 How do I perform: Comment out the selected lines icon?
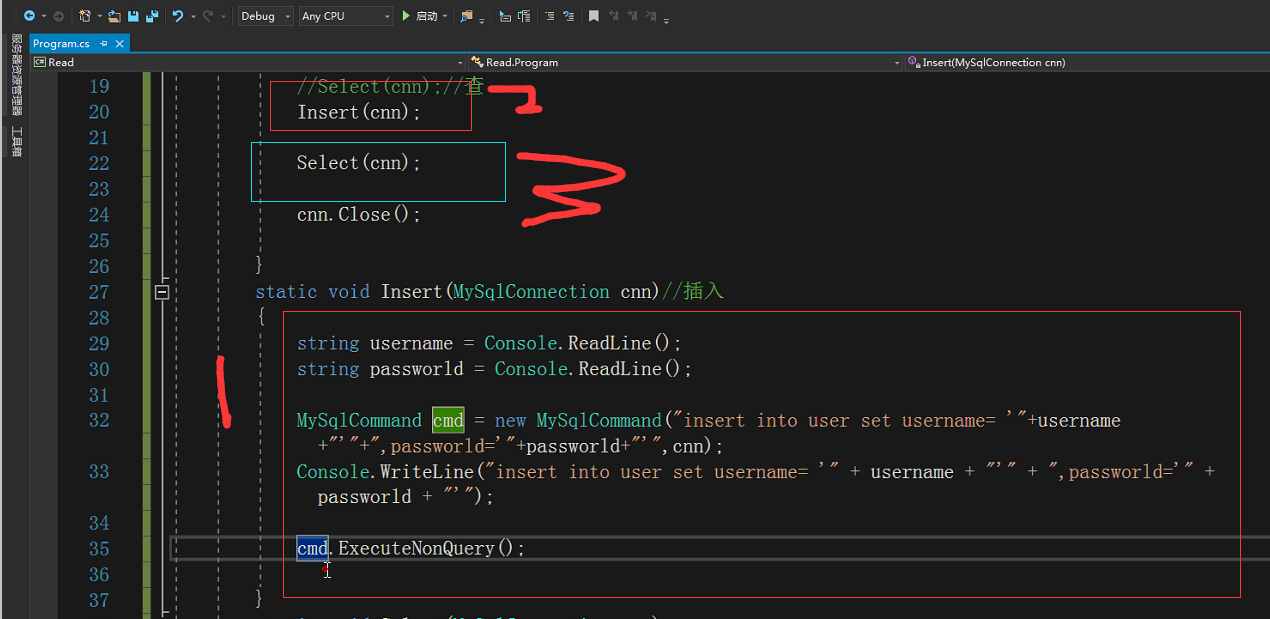(550, 16)
